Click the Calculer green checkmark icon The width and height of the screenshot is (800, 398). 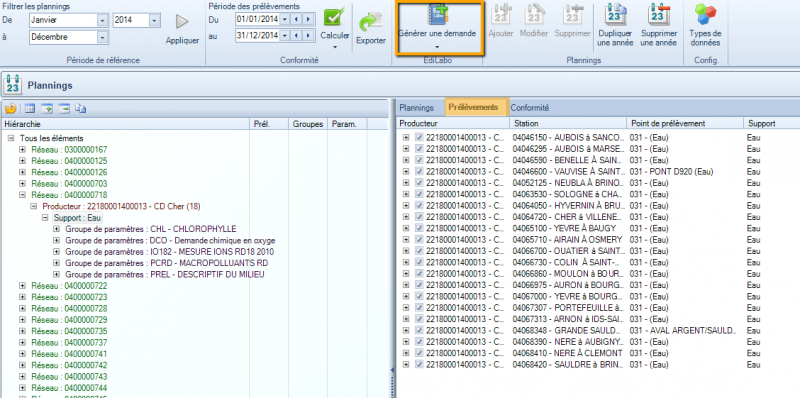coord(334,18)
